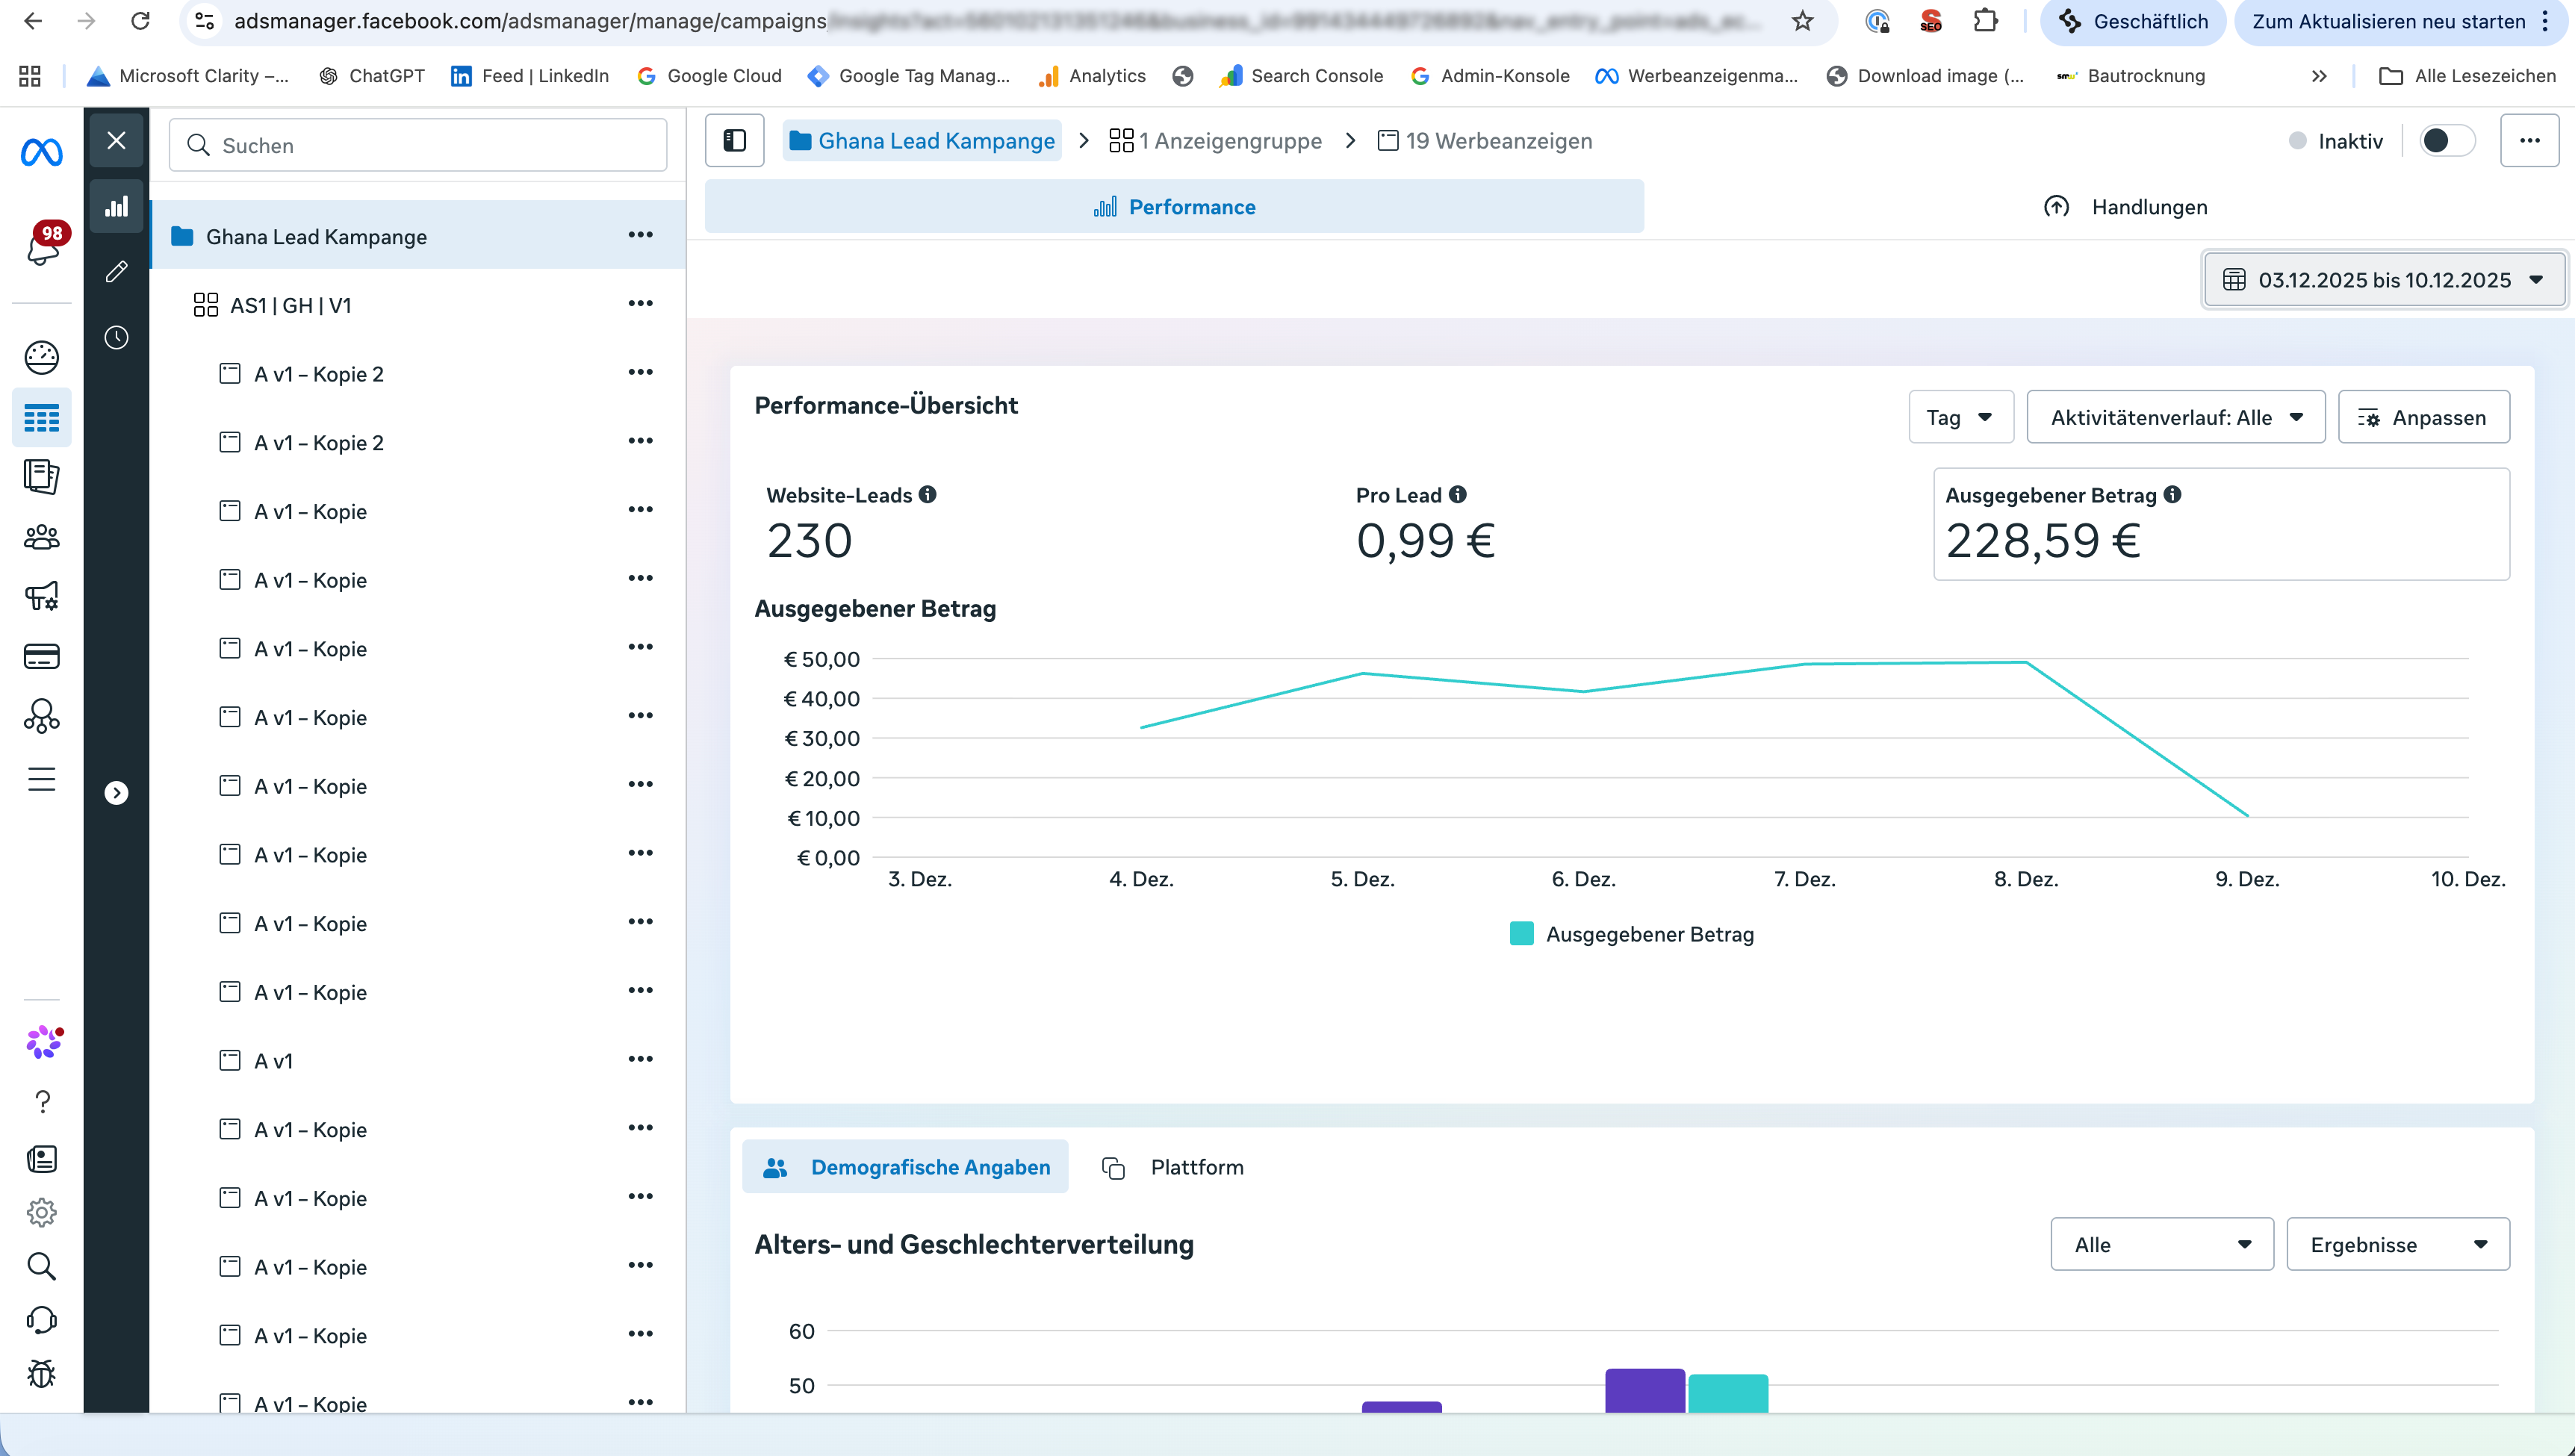Screen dimensions: 2575x1456
Task: Open the Search Console bookmark
Action: [x=1301, y=76]
